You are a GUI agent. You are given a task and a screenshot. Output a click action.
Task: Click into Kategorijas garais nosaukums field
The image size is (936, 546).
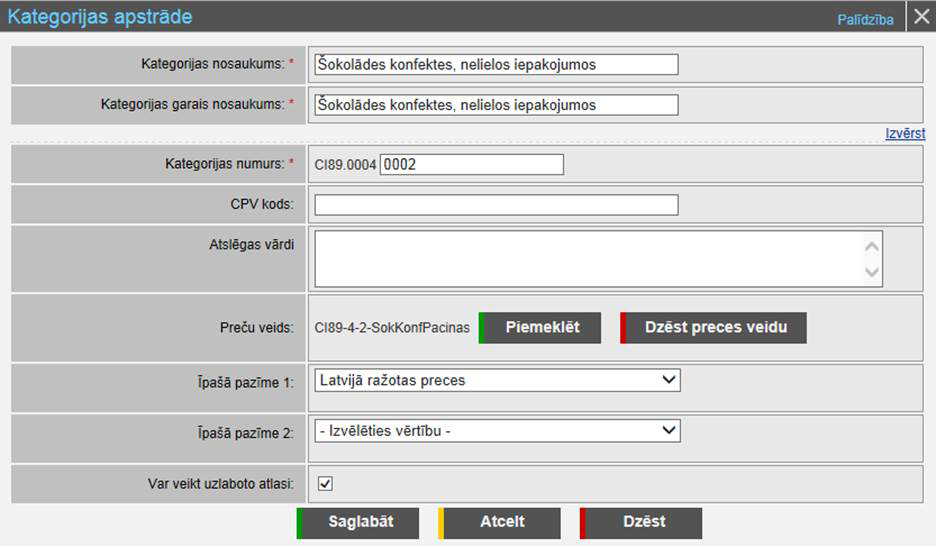(x=496, y=105)
